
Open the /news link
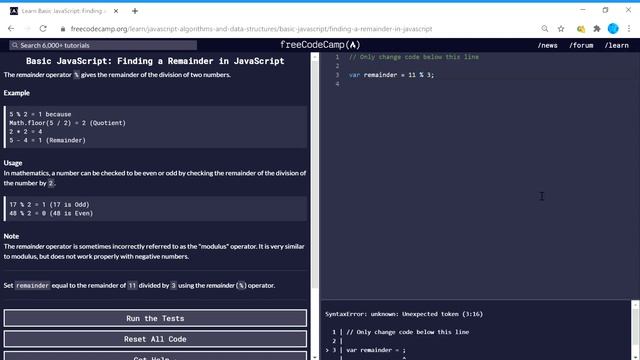pyautogui.click(x=547, y=45)
